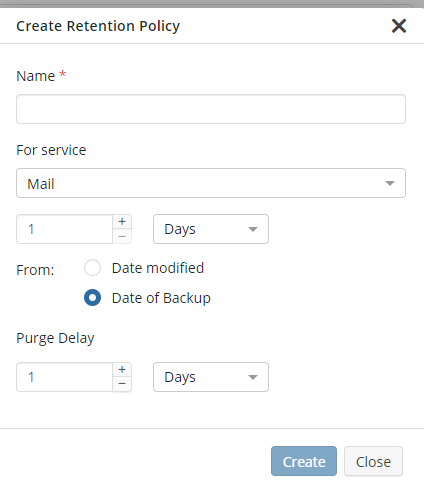Select the Date modified radio option
This screenshot has height=485, width=424.
(92, 268)
